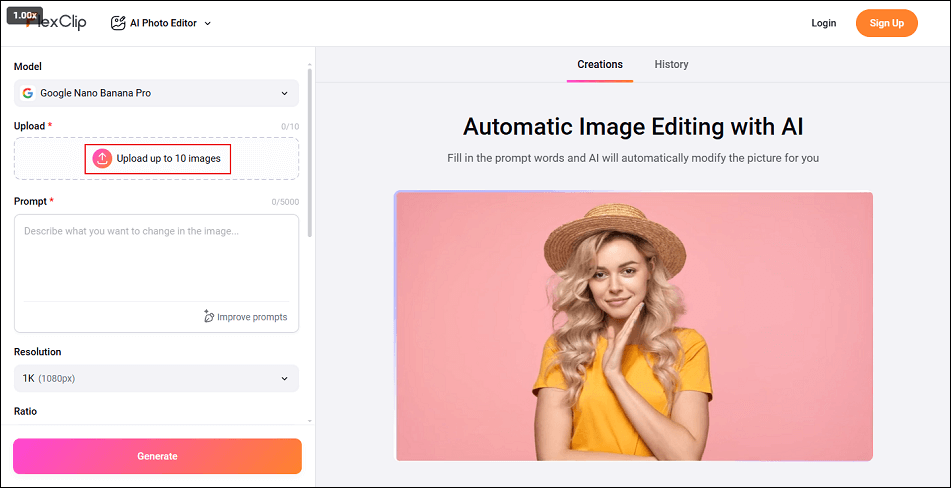The width and height of the screenshot is (951, 488).
Task: Click the Ratio label
Action: [x=25, y=411]
